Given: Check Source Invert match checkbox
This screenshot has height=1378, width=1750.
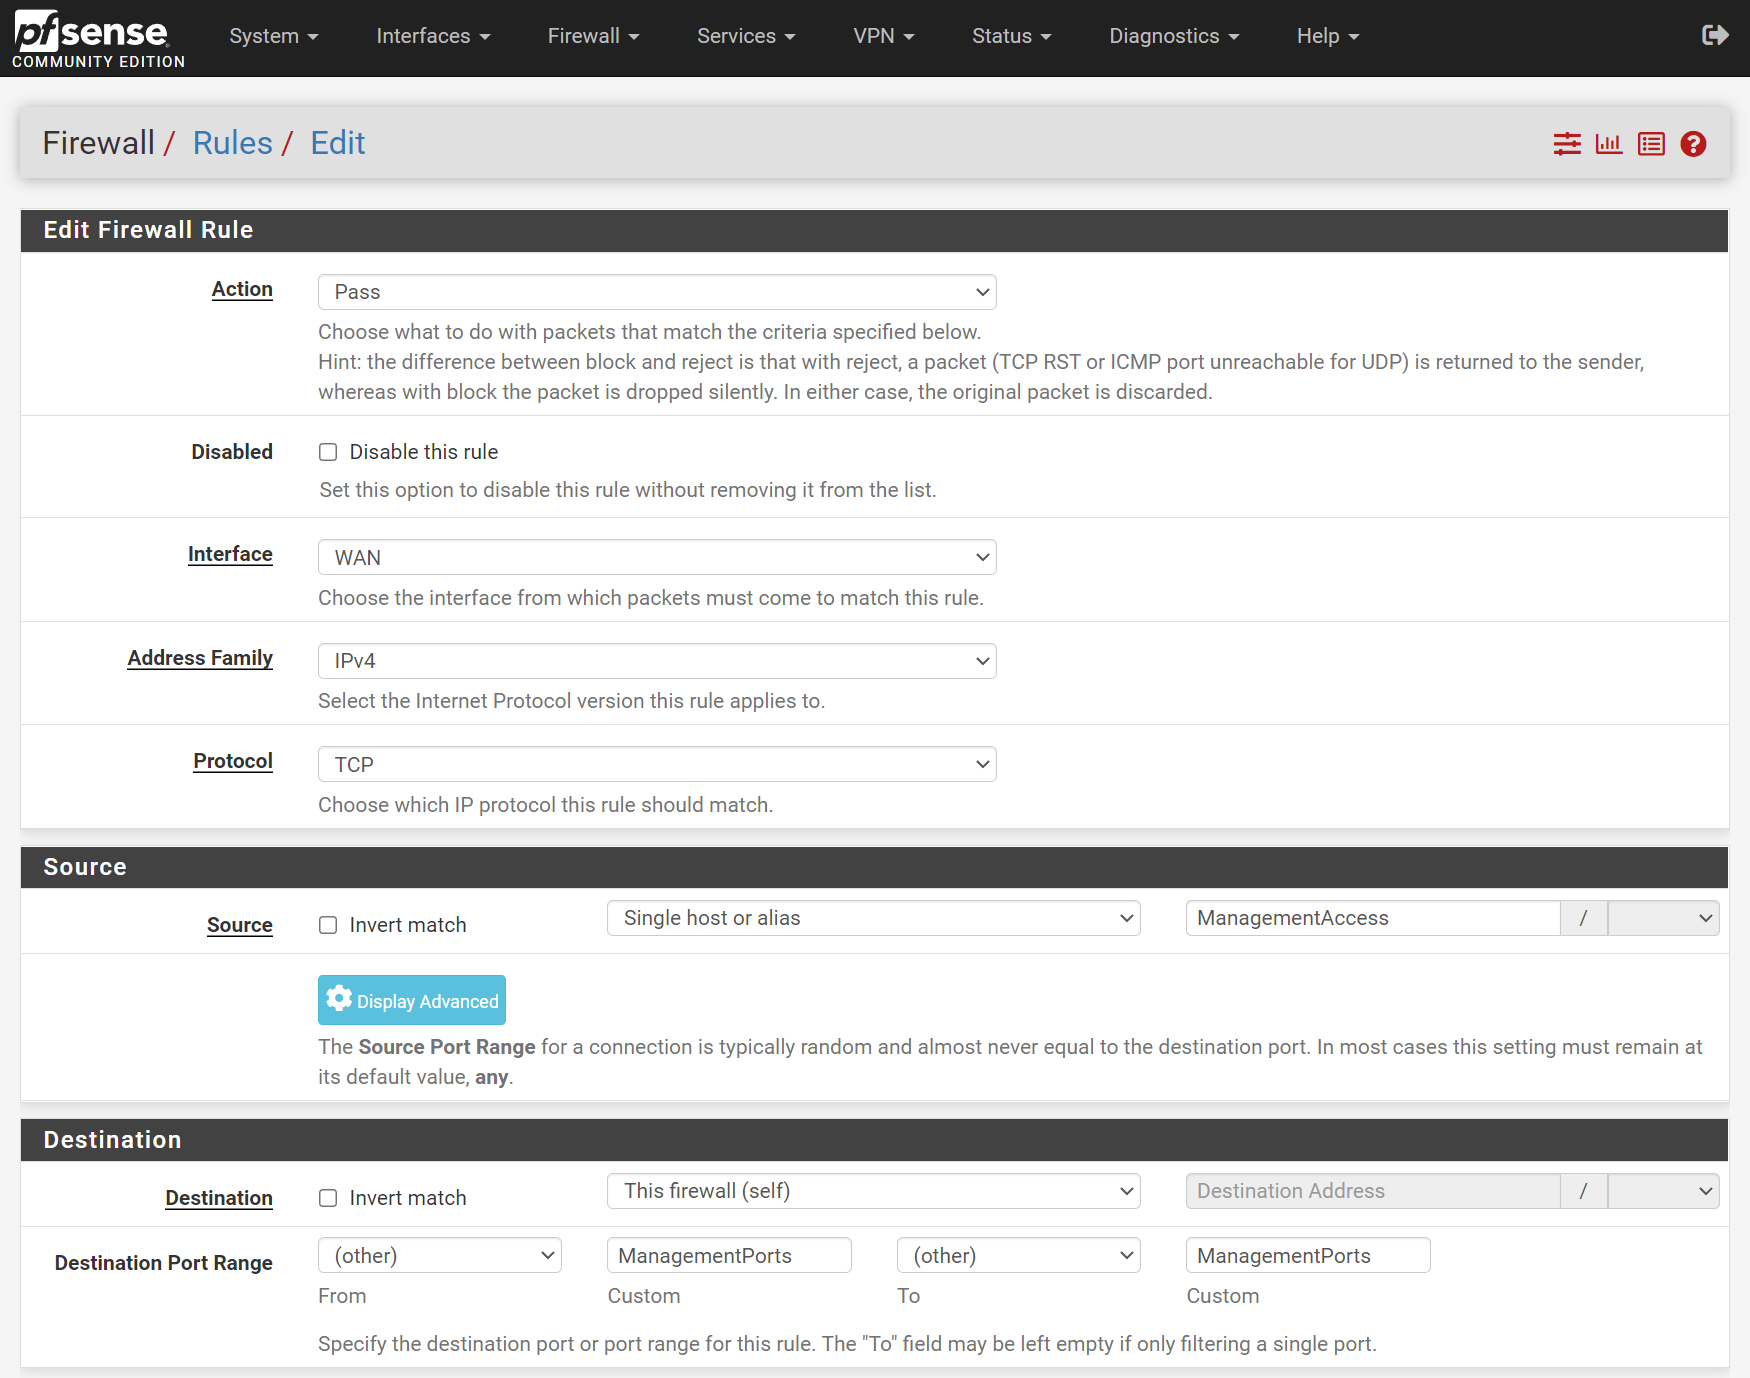Looking at the screenshot, I should point(328,925).
